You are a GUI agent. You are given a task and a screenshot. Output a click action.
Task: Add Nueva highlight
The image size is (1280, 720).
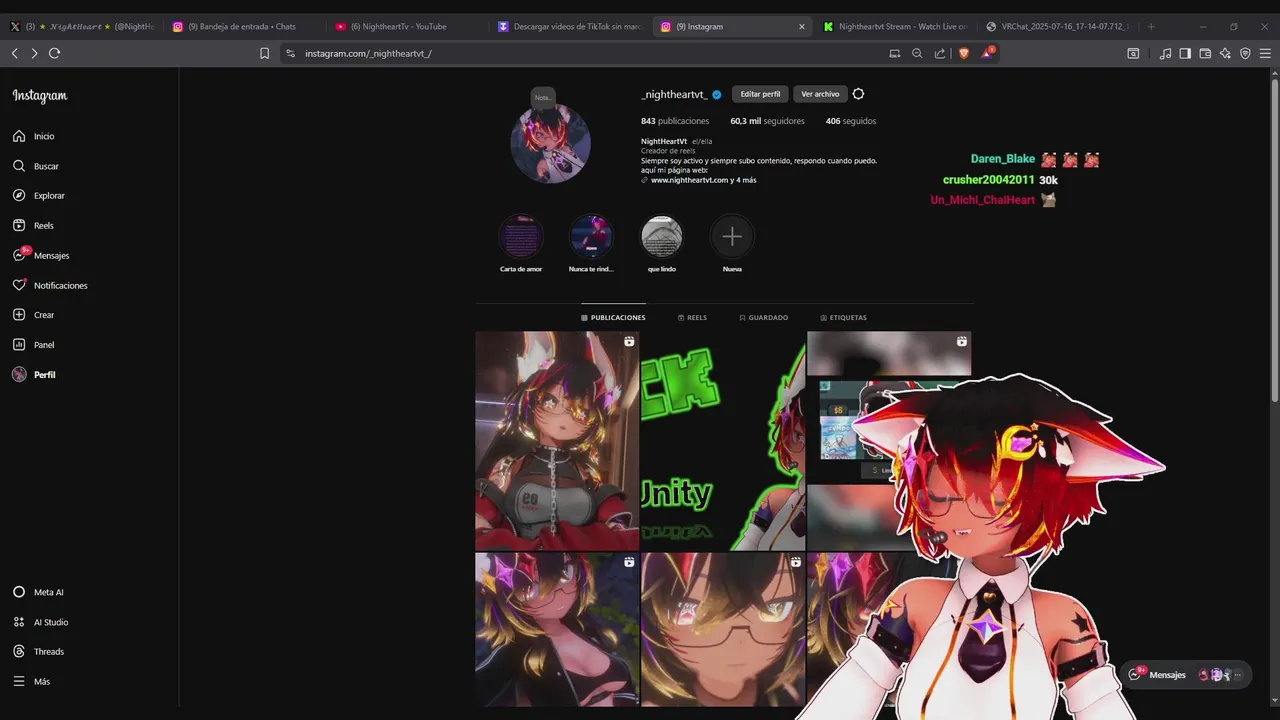point(732,237)
